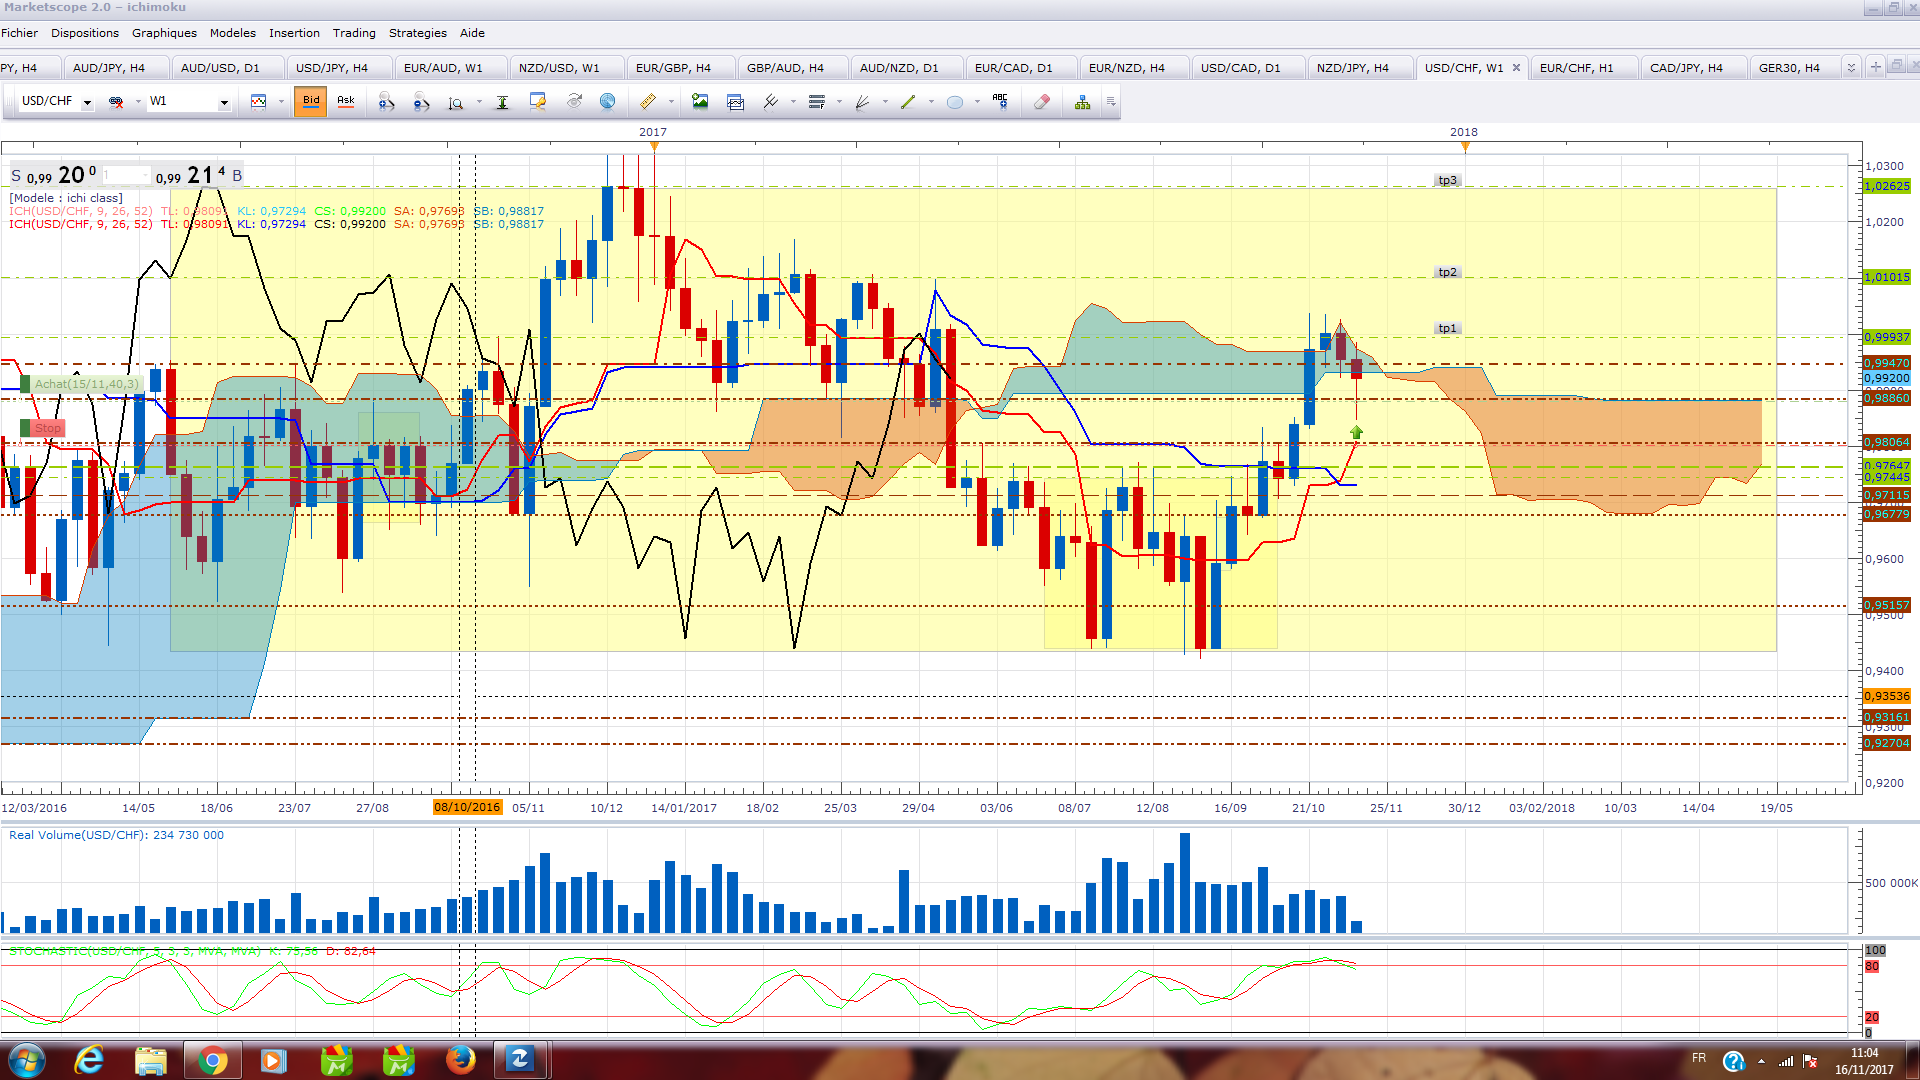1920x1080 pixels.
Task: Switch to the EUR/CAD, D1 tab
Action: 1013,68
